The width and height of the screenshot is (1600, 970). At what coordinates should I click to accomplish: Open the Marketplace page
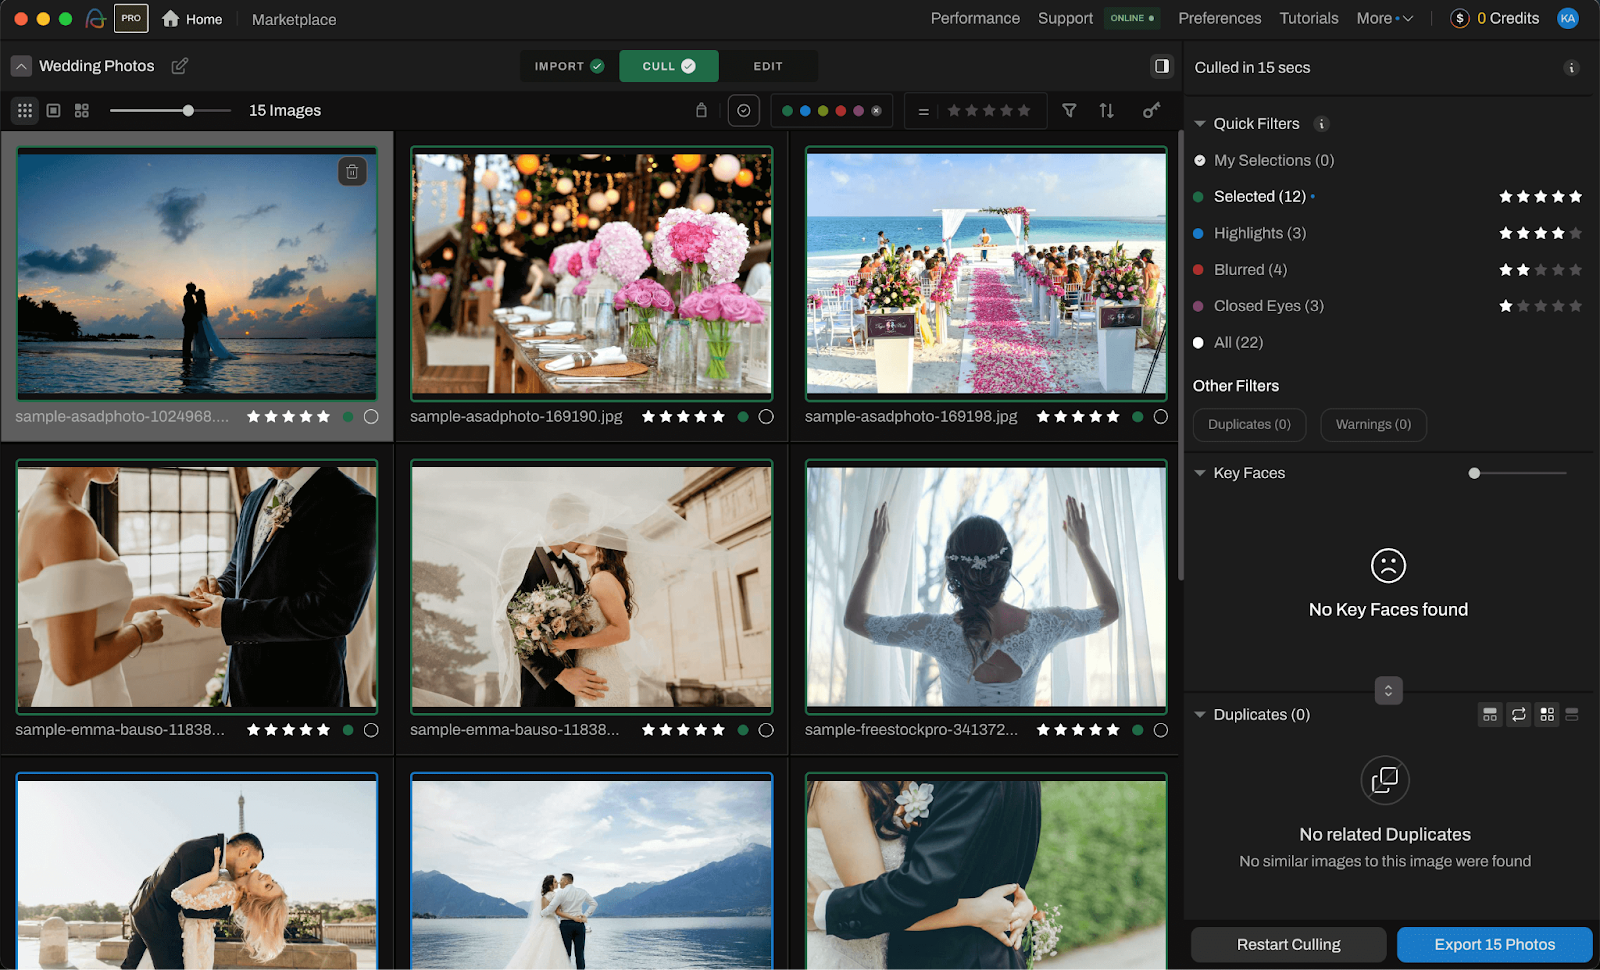(294, 20)
